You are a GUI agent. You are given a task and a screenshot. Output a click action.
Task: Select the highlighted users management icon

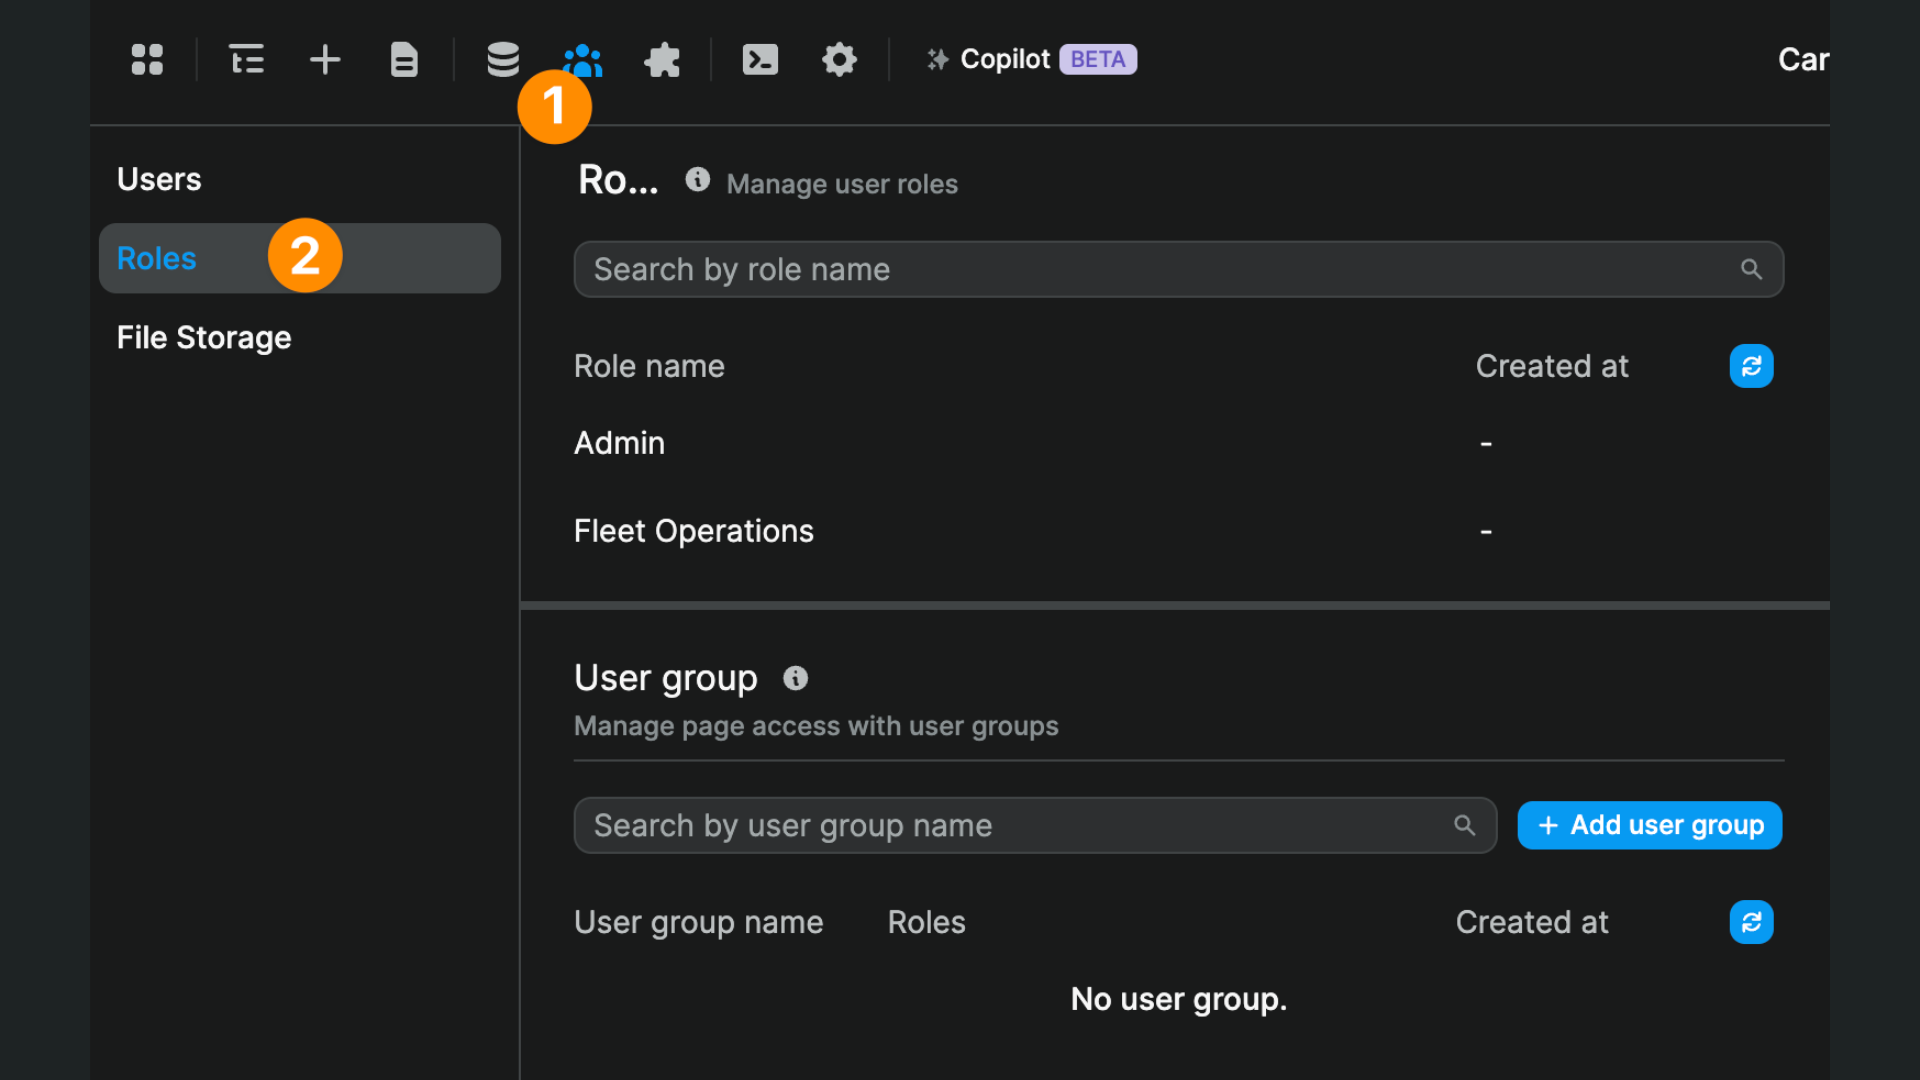coord(583,60)
